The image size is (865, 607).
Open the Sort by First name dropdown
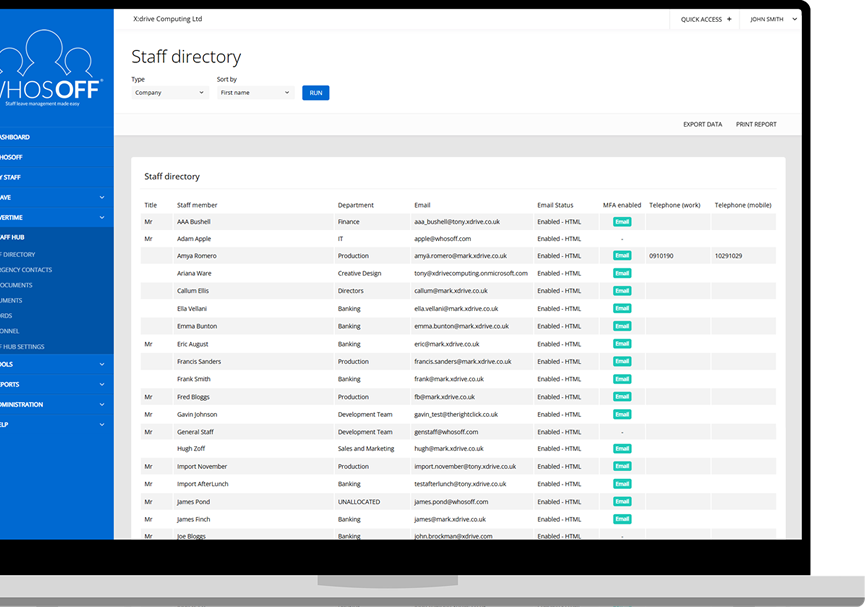tap(255, 93)
